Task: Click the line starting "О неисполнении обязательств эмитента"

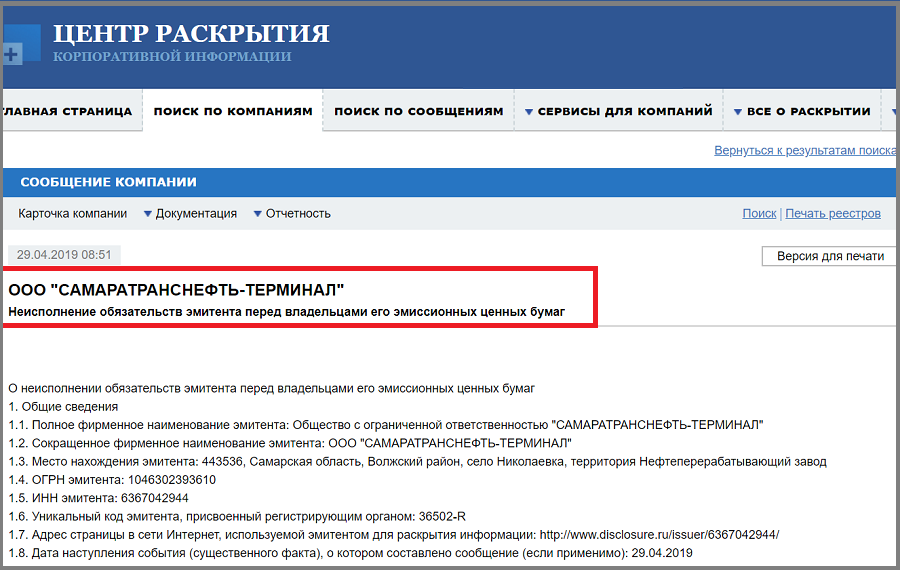Action: point(271,389)
